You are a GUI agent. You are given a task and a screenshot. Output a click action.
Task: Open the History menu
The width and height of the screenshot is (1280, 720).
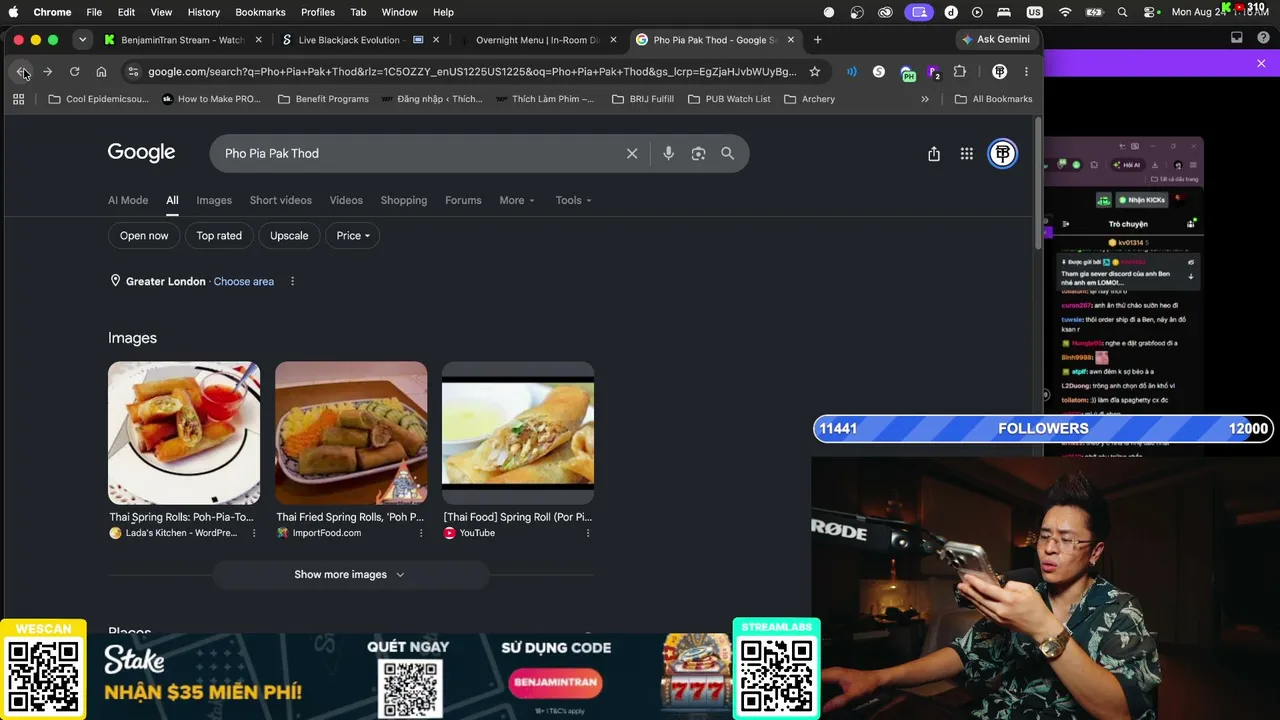pyautogui.click(x=203, y=12)
